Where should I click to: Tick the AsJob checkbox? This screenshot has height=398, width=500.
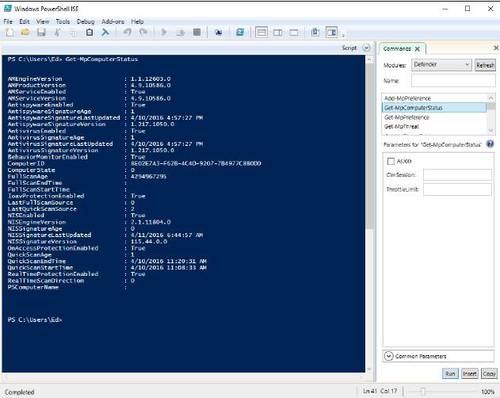(x=391, y=161)
